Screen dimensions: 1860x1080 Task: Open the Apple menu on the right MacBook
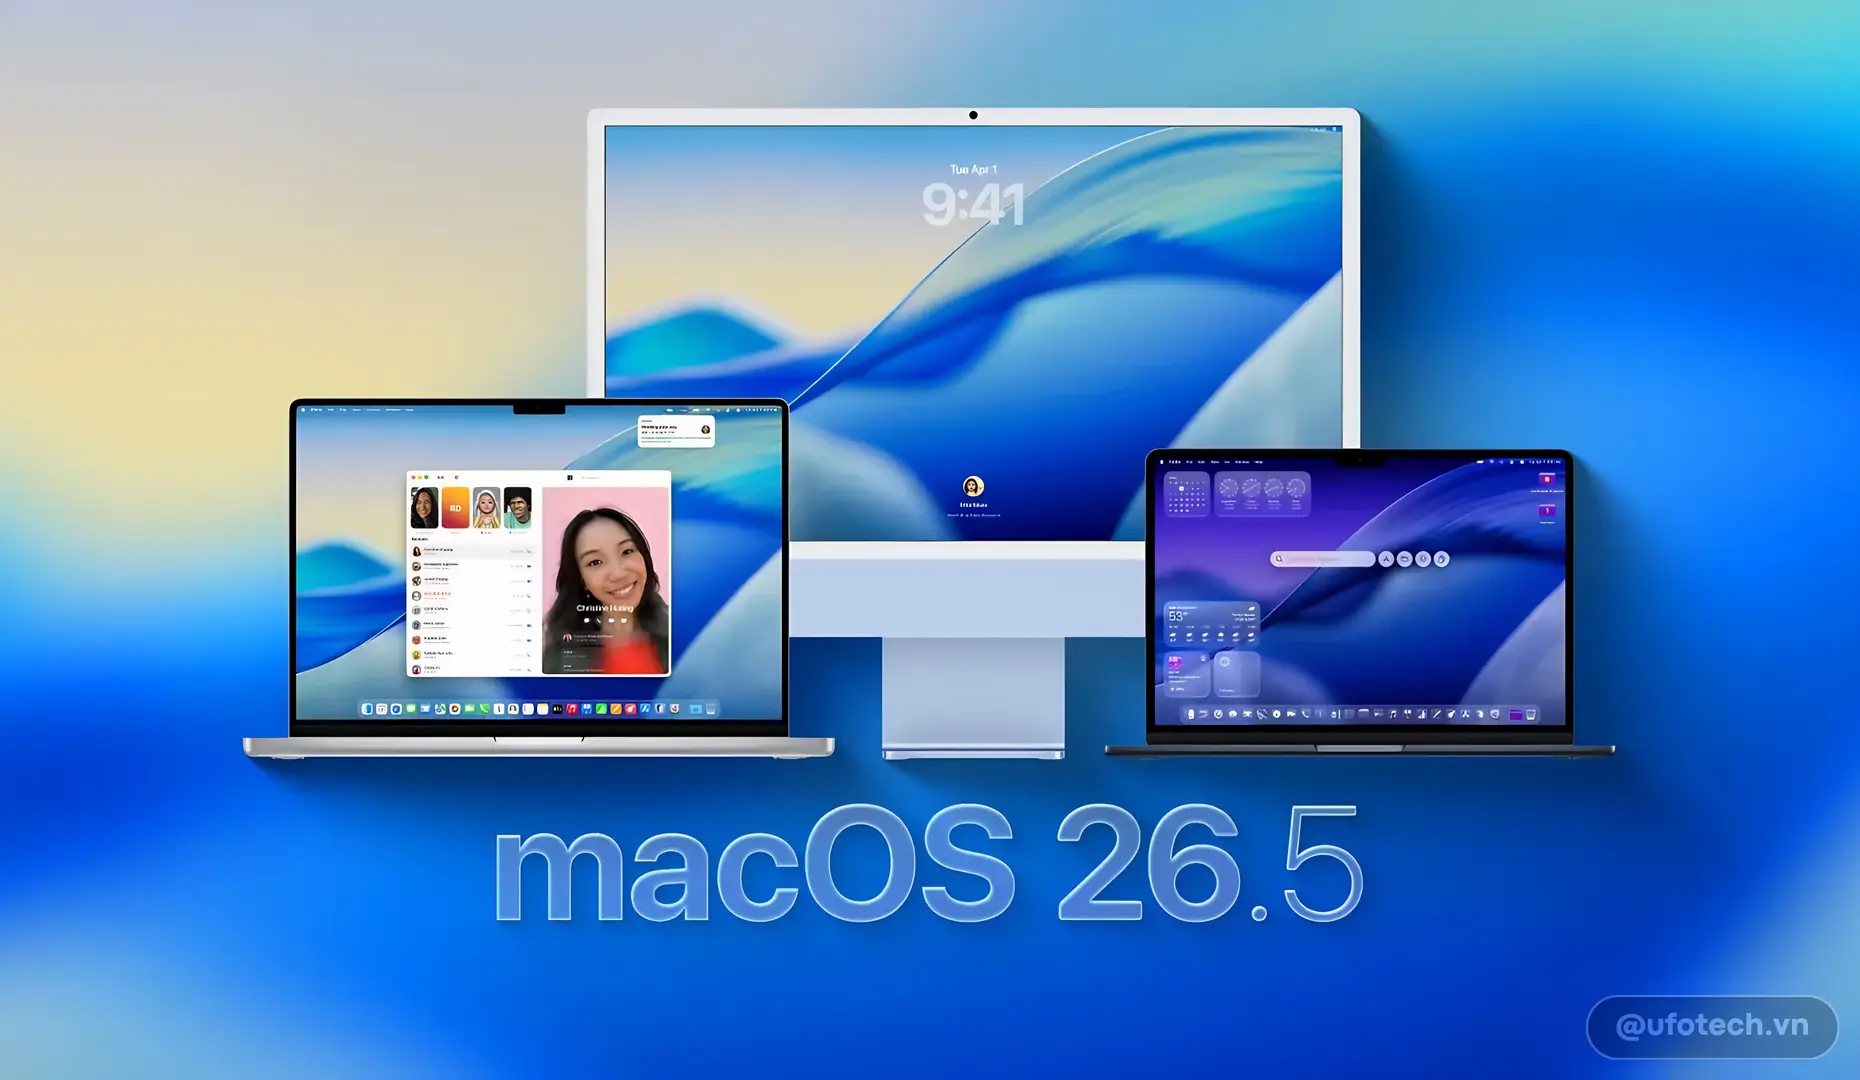point(1162,462)
